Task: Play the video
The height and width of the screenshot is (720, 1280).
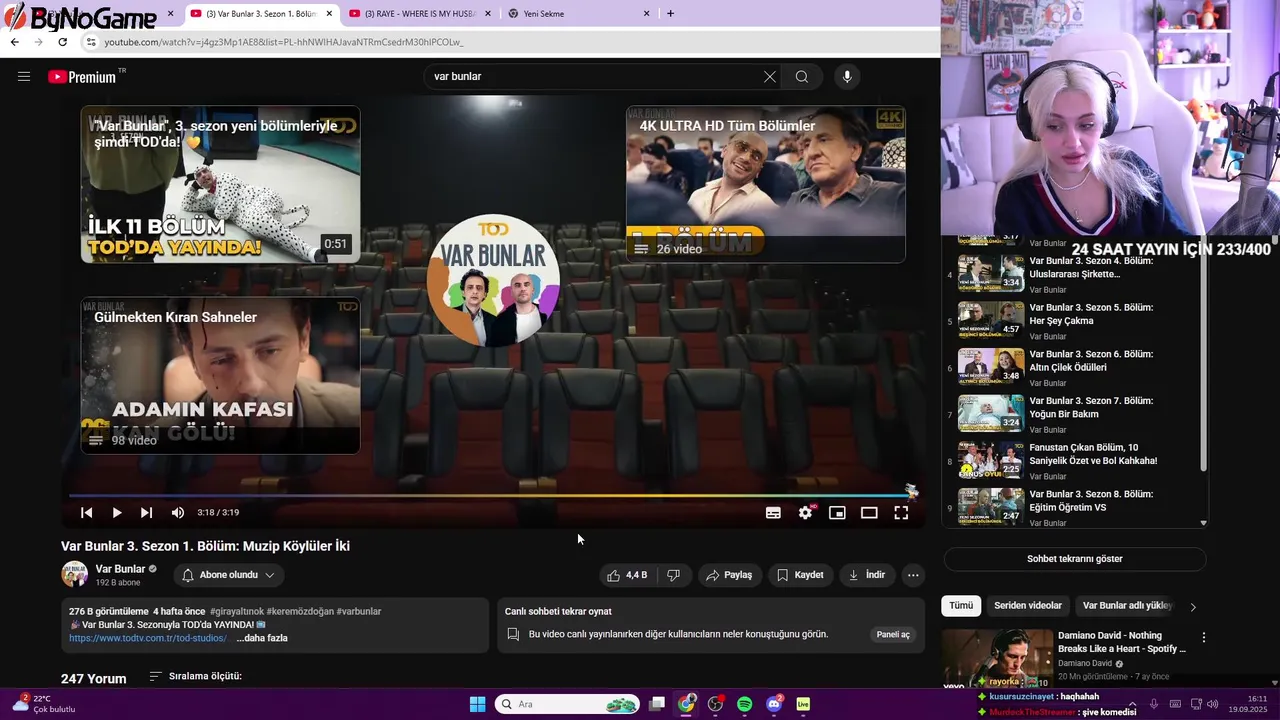Action: pos(117,513)
